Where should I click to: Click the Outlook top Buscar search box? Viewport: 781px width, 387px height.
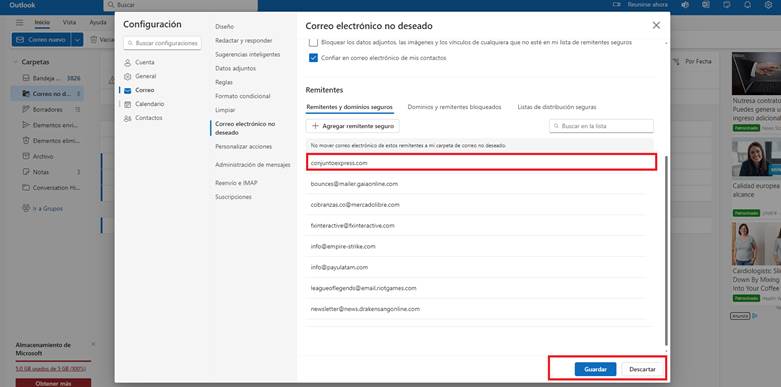click(180, 5)
